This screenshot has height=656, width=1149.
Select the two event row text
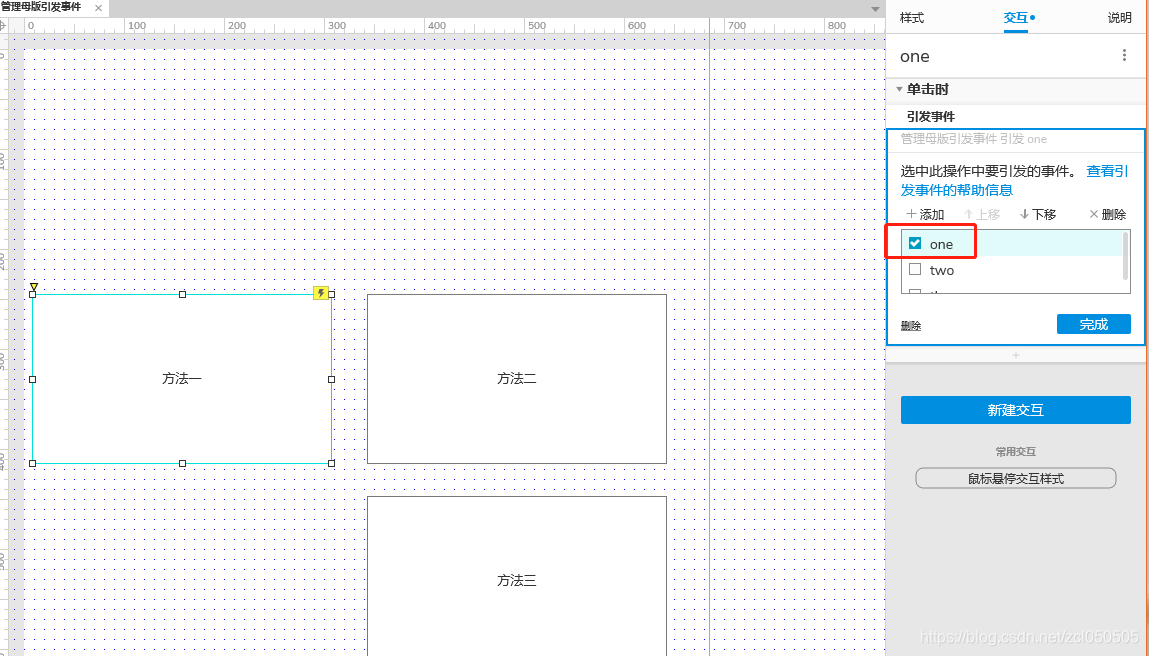point(942,270)
